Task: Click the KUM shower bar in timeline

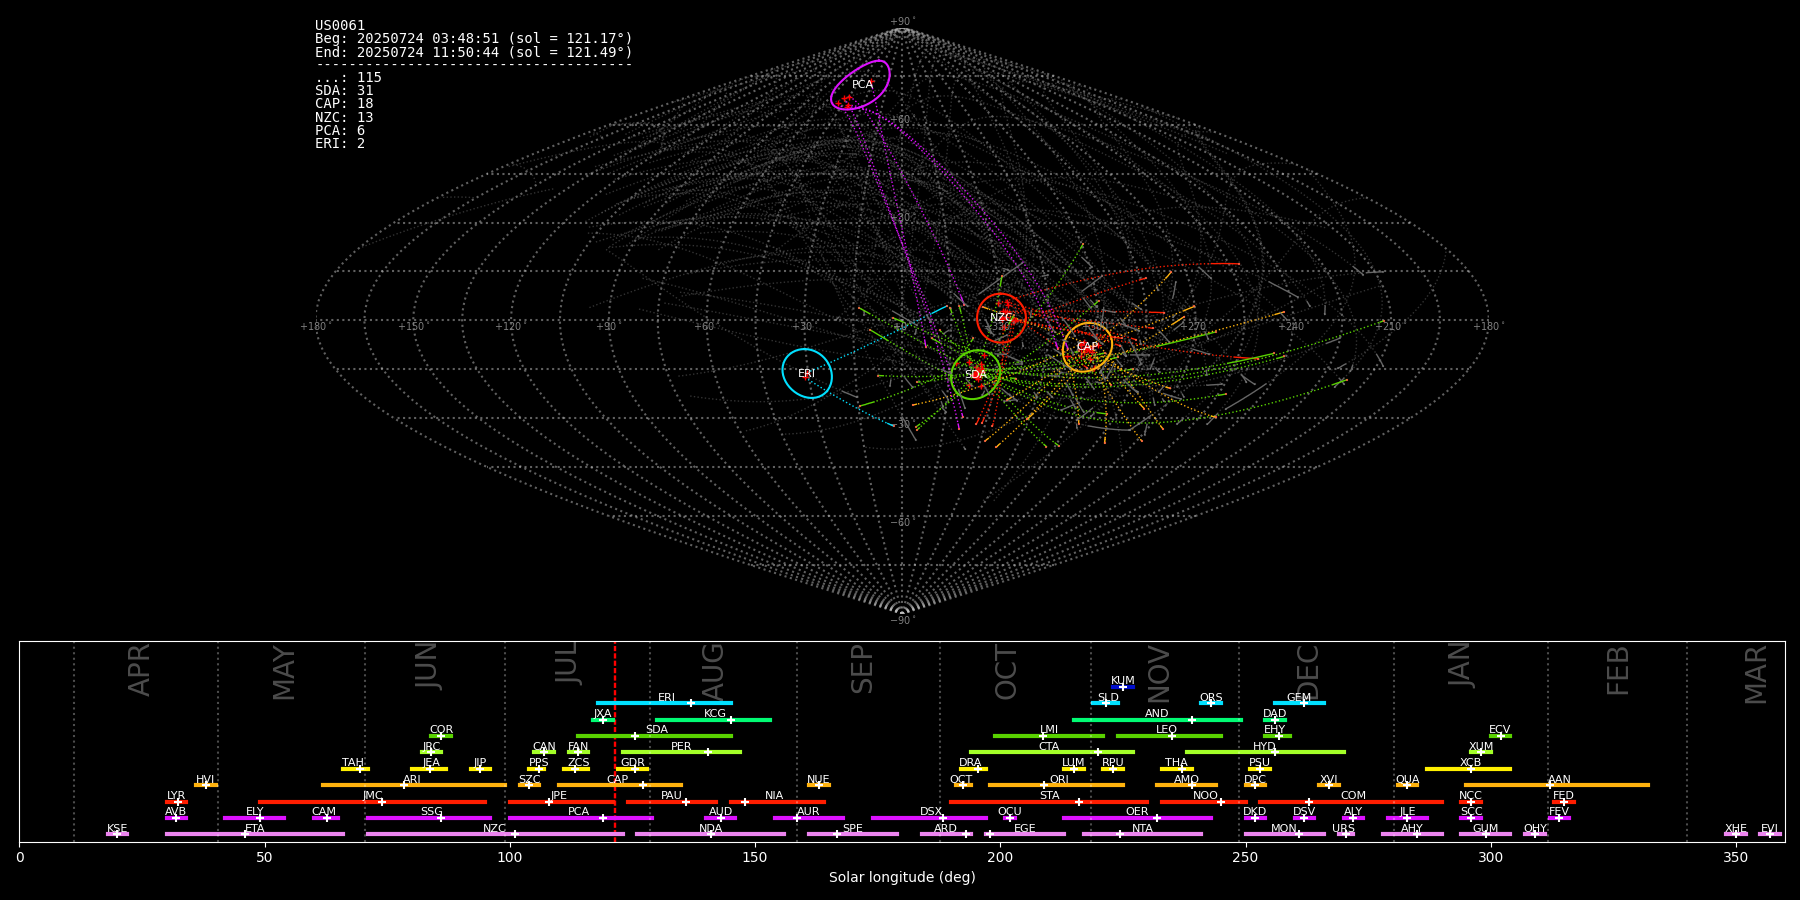Action: 1122,687
